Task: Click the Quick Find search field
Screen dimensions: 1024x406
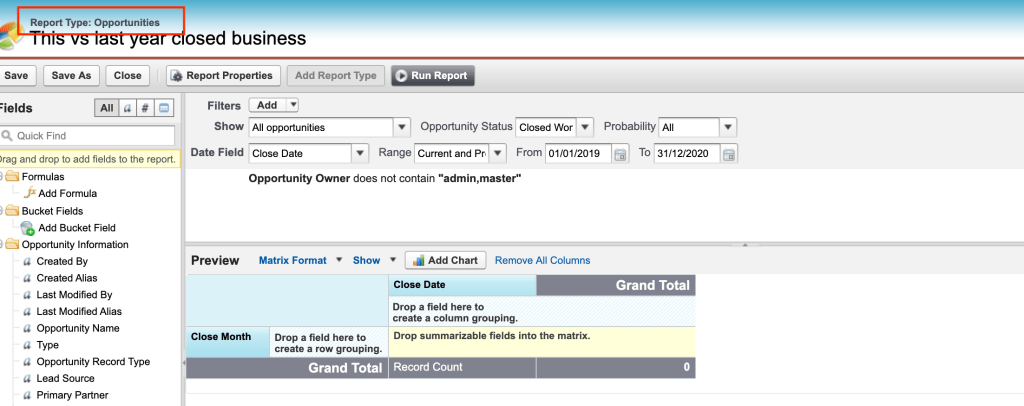Action: click(x=92, y=135)
